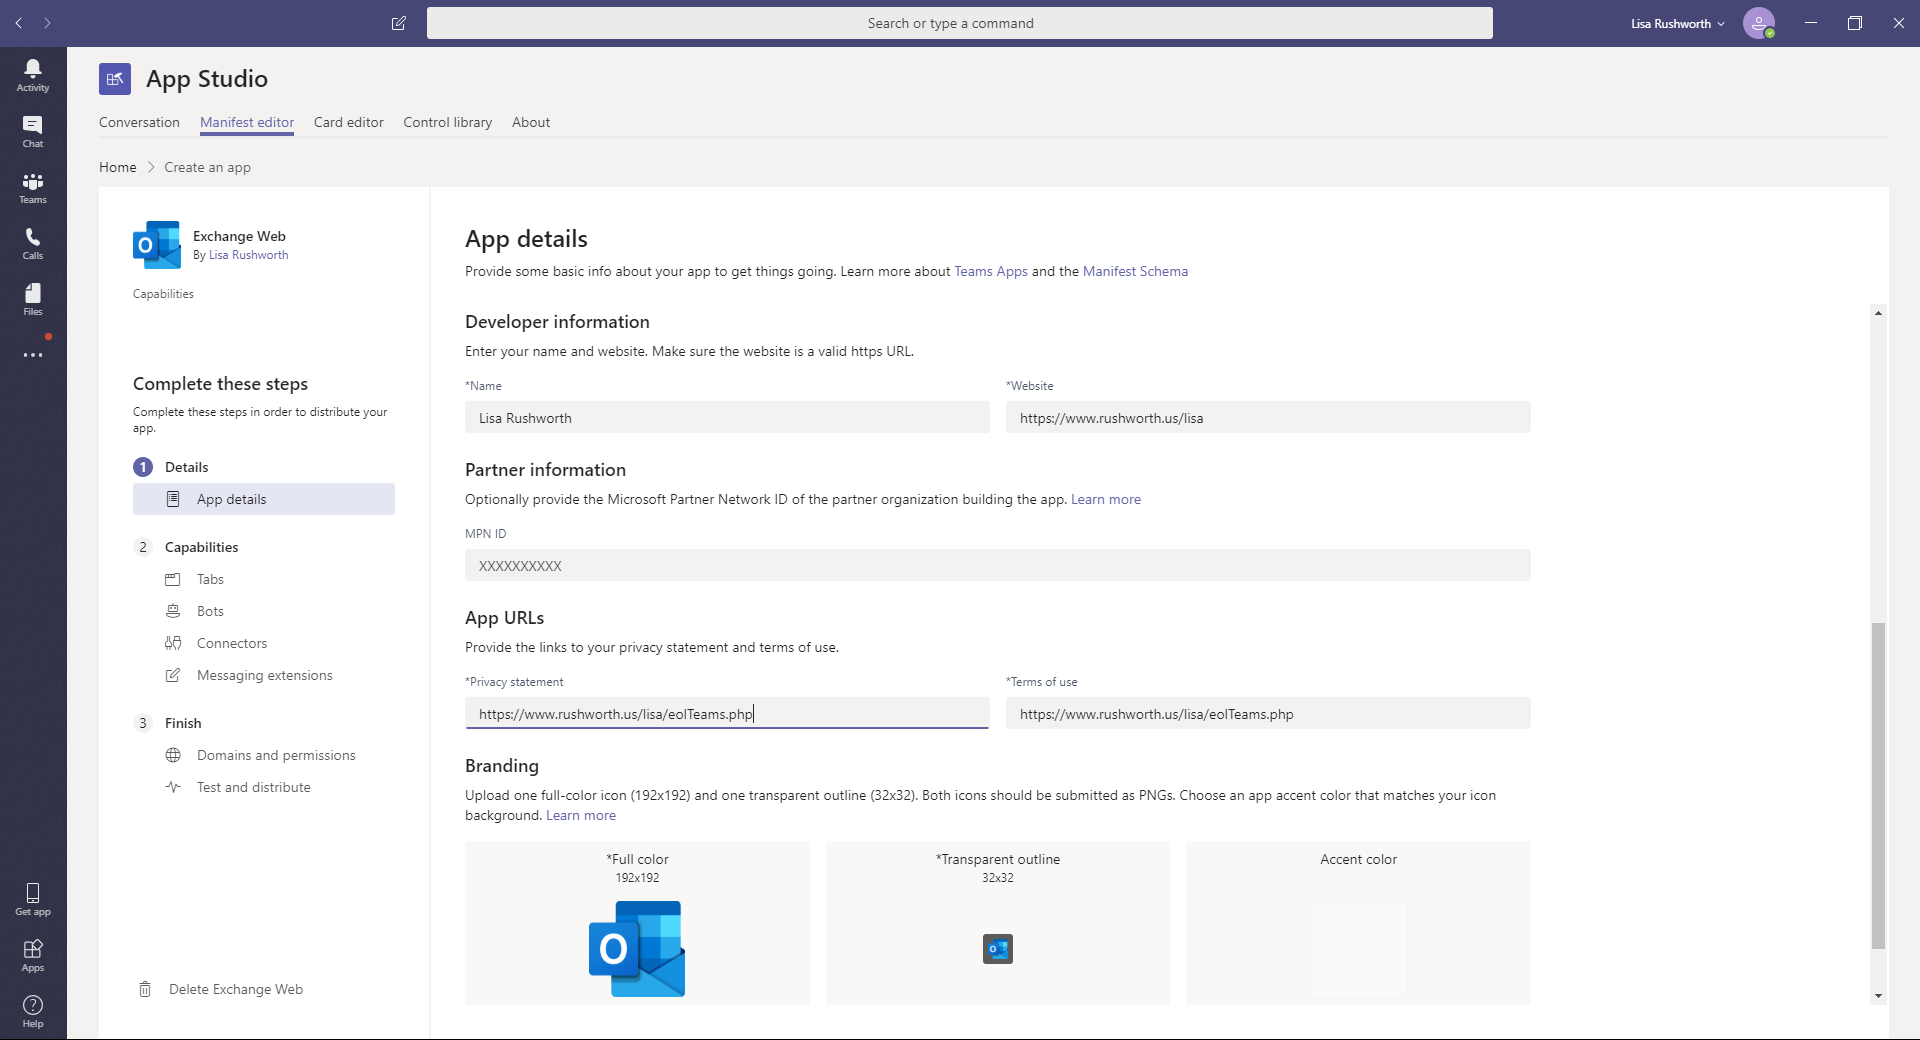1920x1040 pixels.
Task: Click the forward navigation arrow
Action: pos(47,23)
